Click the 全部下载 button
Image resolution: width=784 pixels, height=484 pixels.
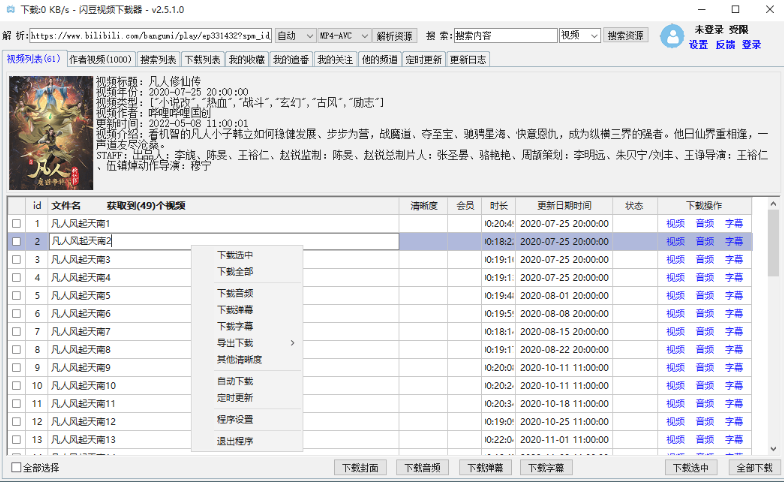pos(754,468)
